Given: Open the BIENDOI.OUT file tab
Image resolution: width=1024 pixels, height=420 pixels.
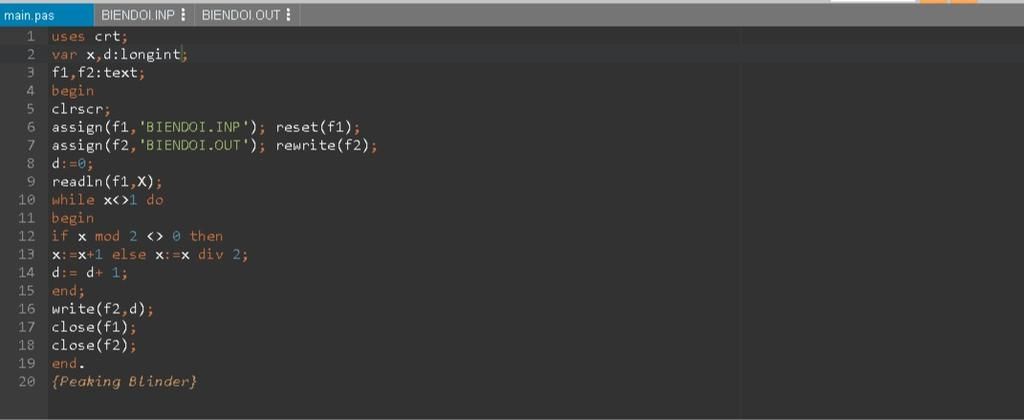Looking at the screenshot, I should pyautogui.click(x=240, y=15).
